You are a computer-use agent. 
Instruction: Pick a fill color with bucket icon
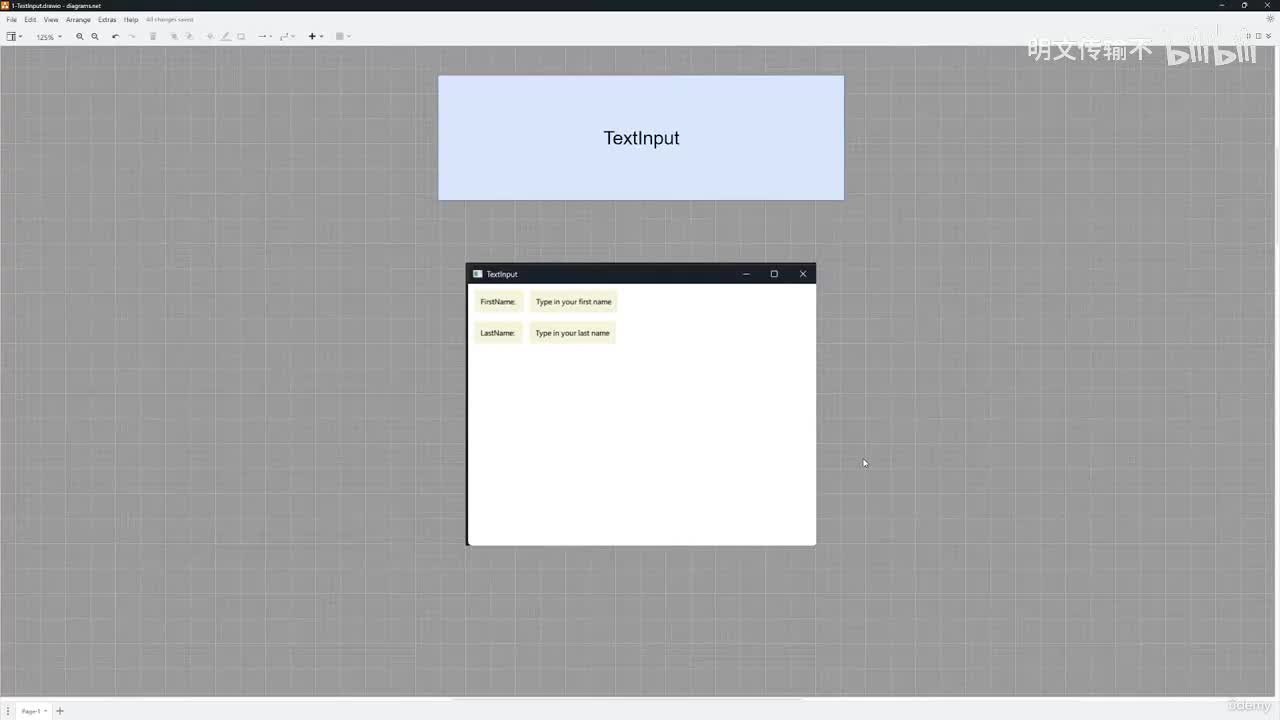click(x=210, y=37)
